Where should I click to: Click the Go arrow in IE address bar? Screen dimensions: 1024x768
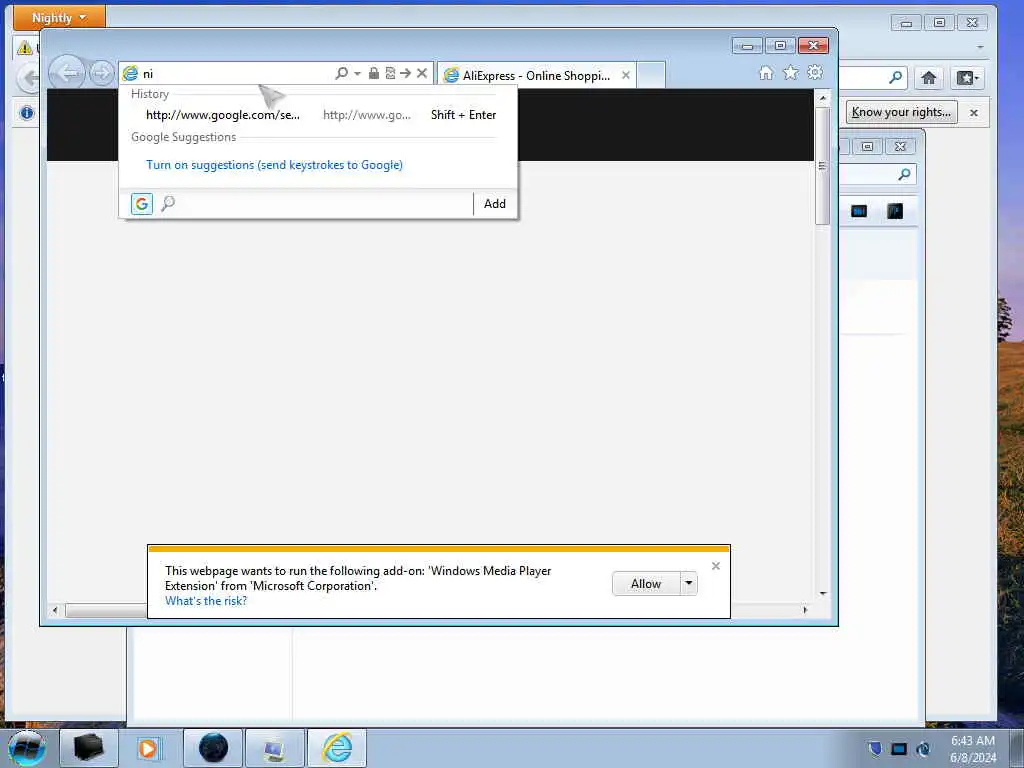pos(406,73)
